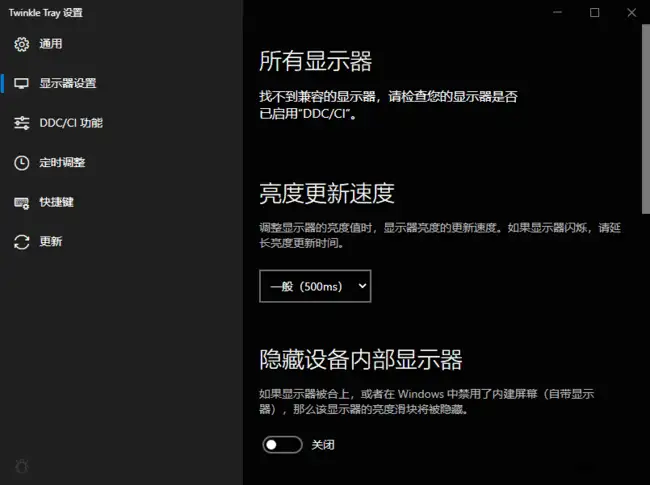Click the chevron arrow on the 500ms dropdown
This screenshot has height=485, width=650.
[x=361, y=286]
